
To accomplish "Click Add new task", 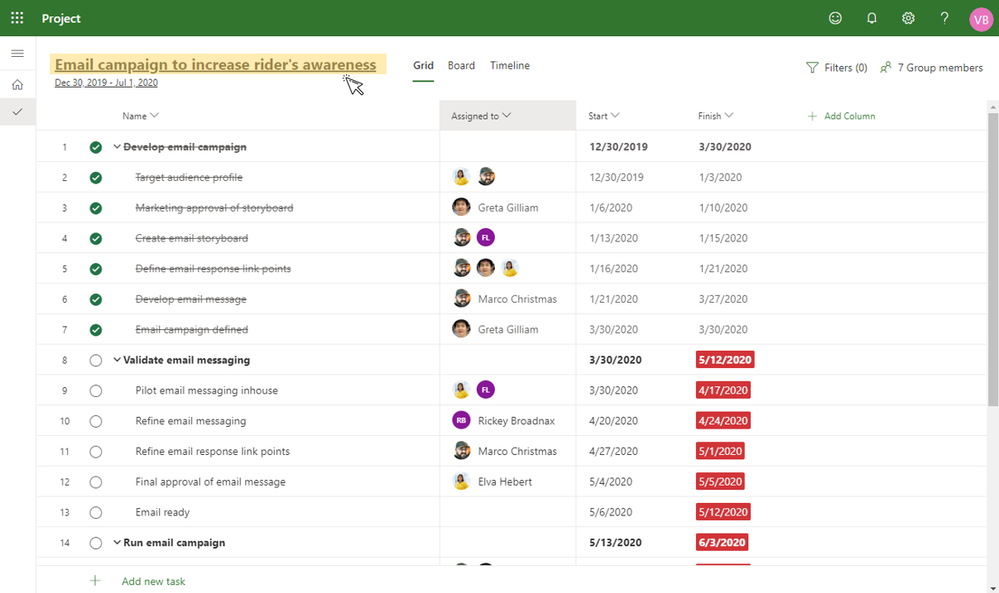I will (x=153, y=581).
